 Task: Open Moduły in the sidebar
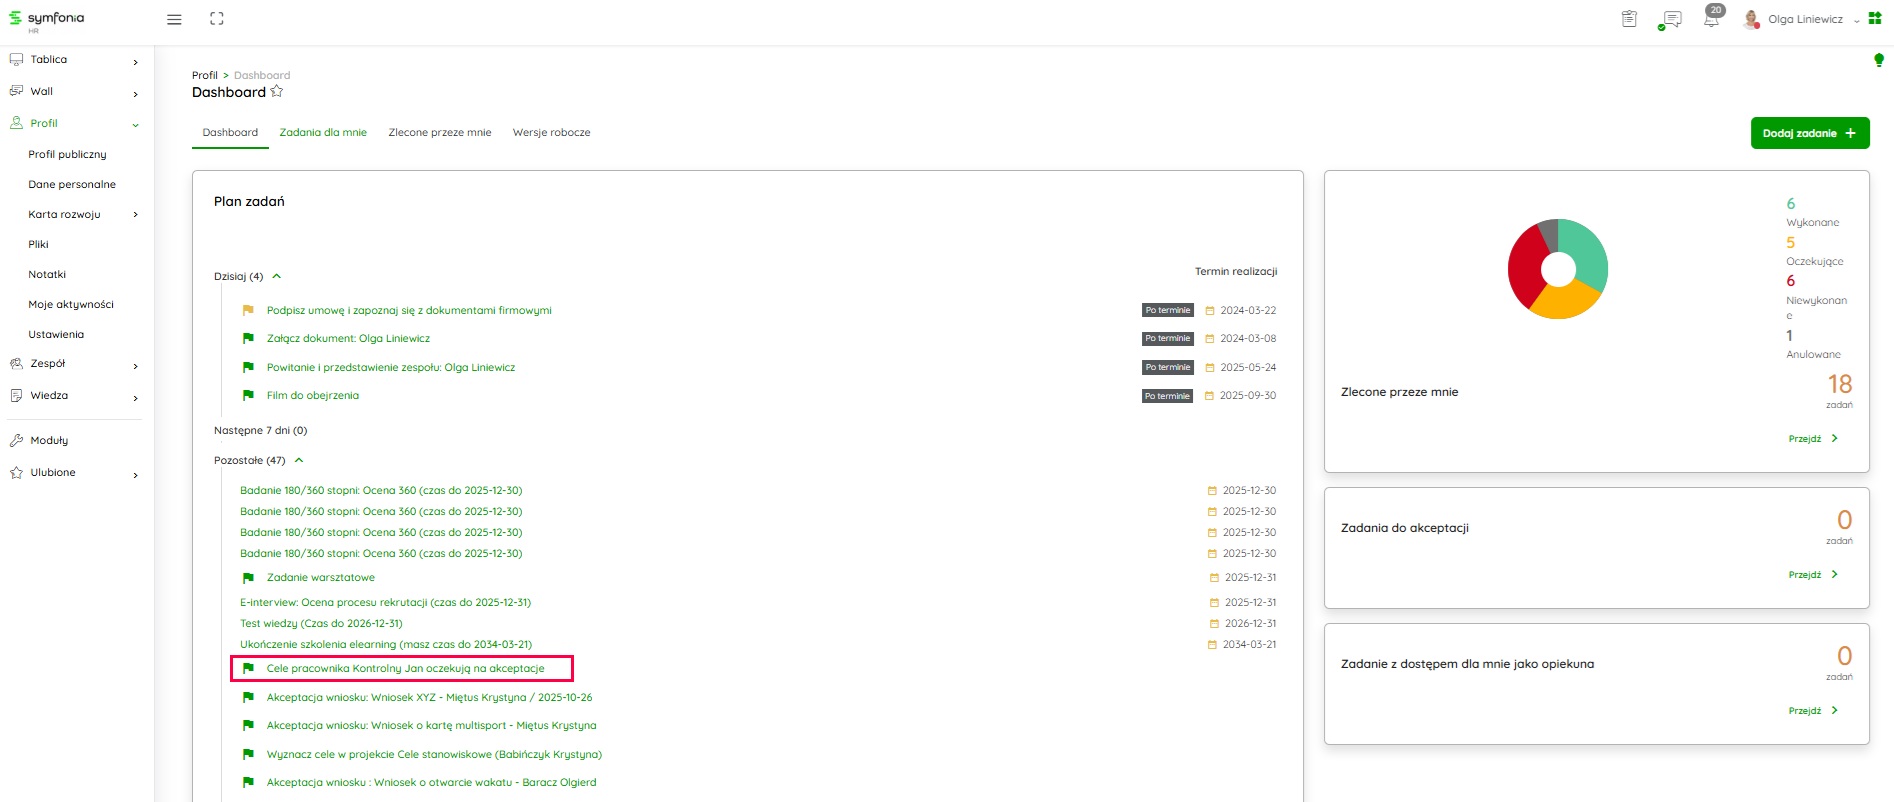click(49, 440)
